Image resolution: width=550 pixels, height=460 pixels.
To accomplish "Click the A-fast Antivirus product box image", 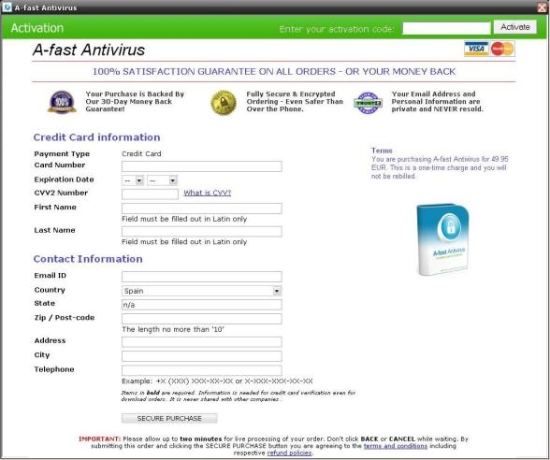I will point(442,240).
